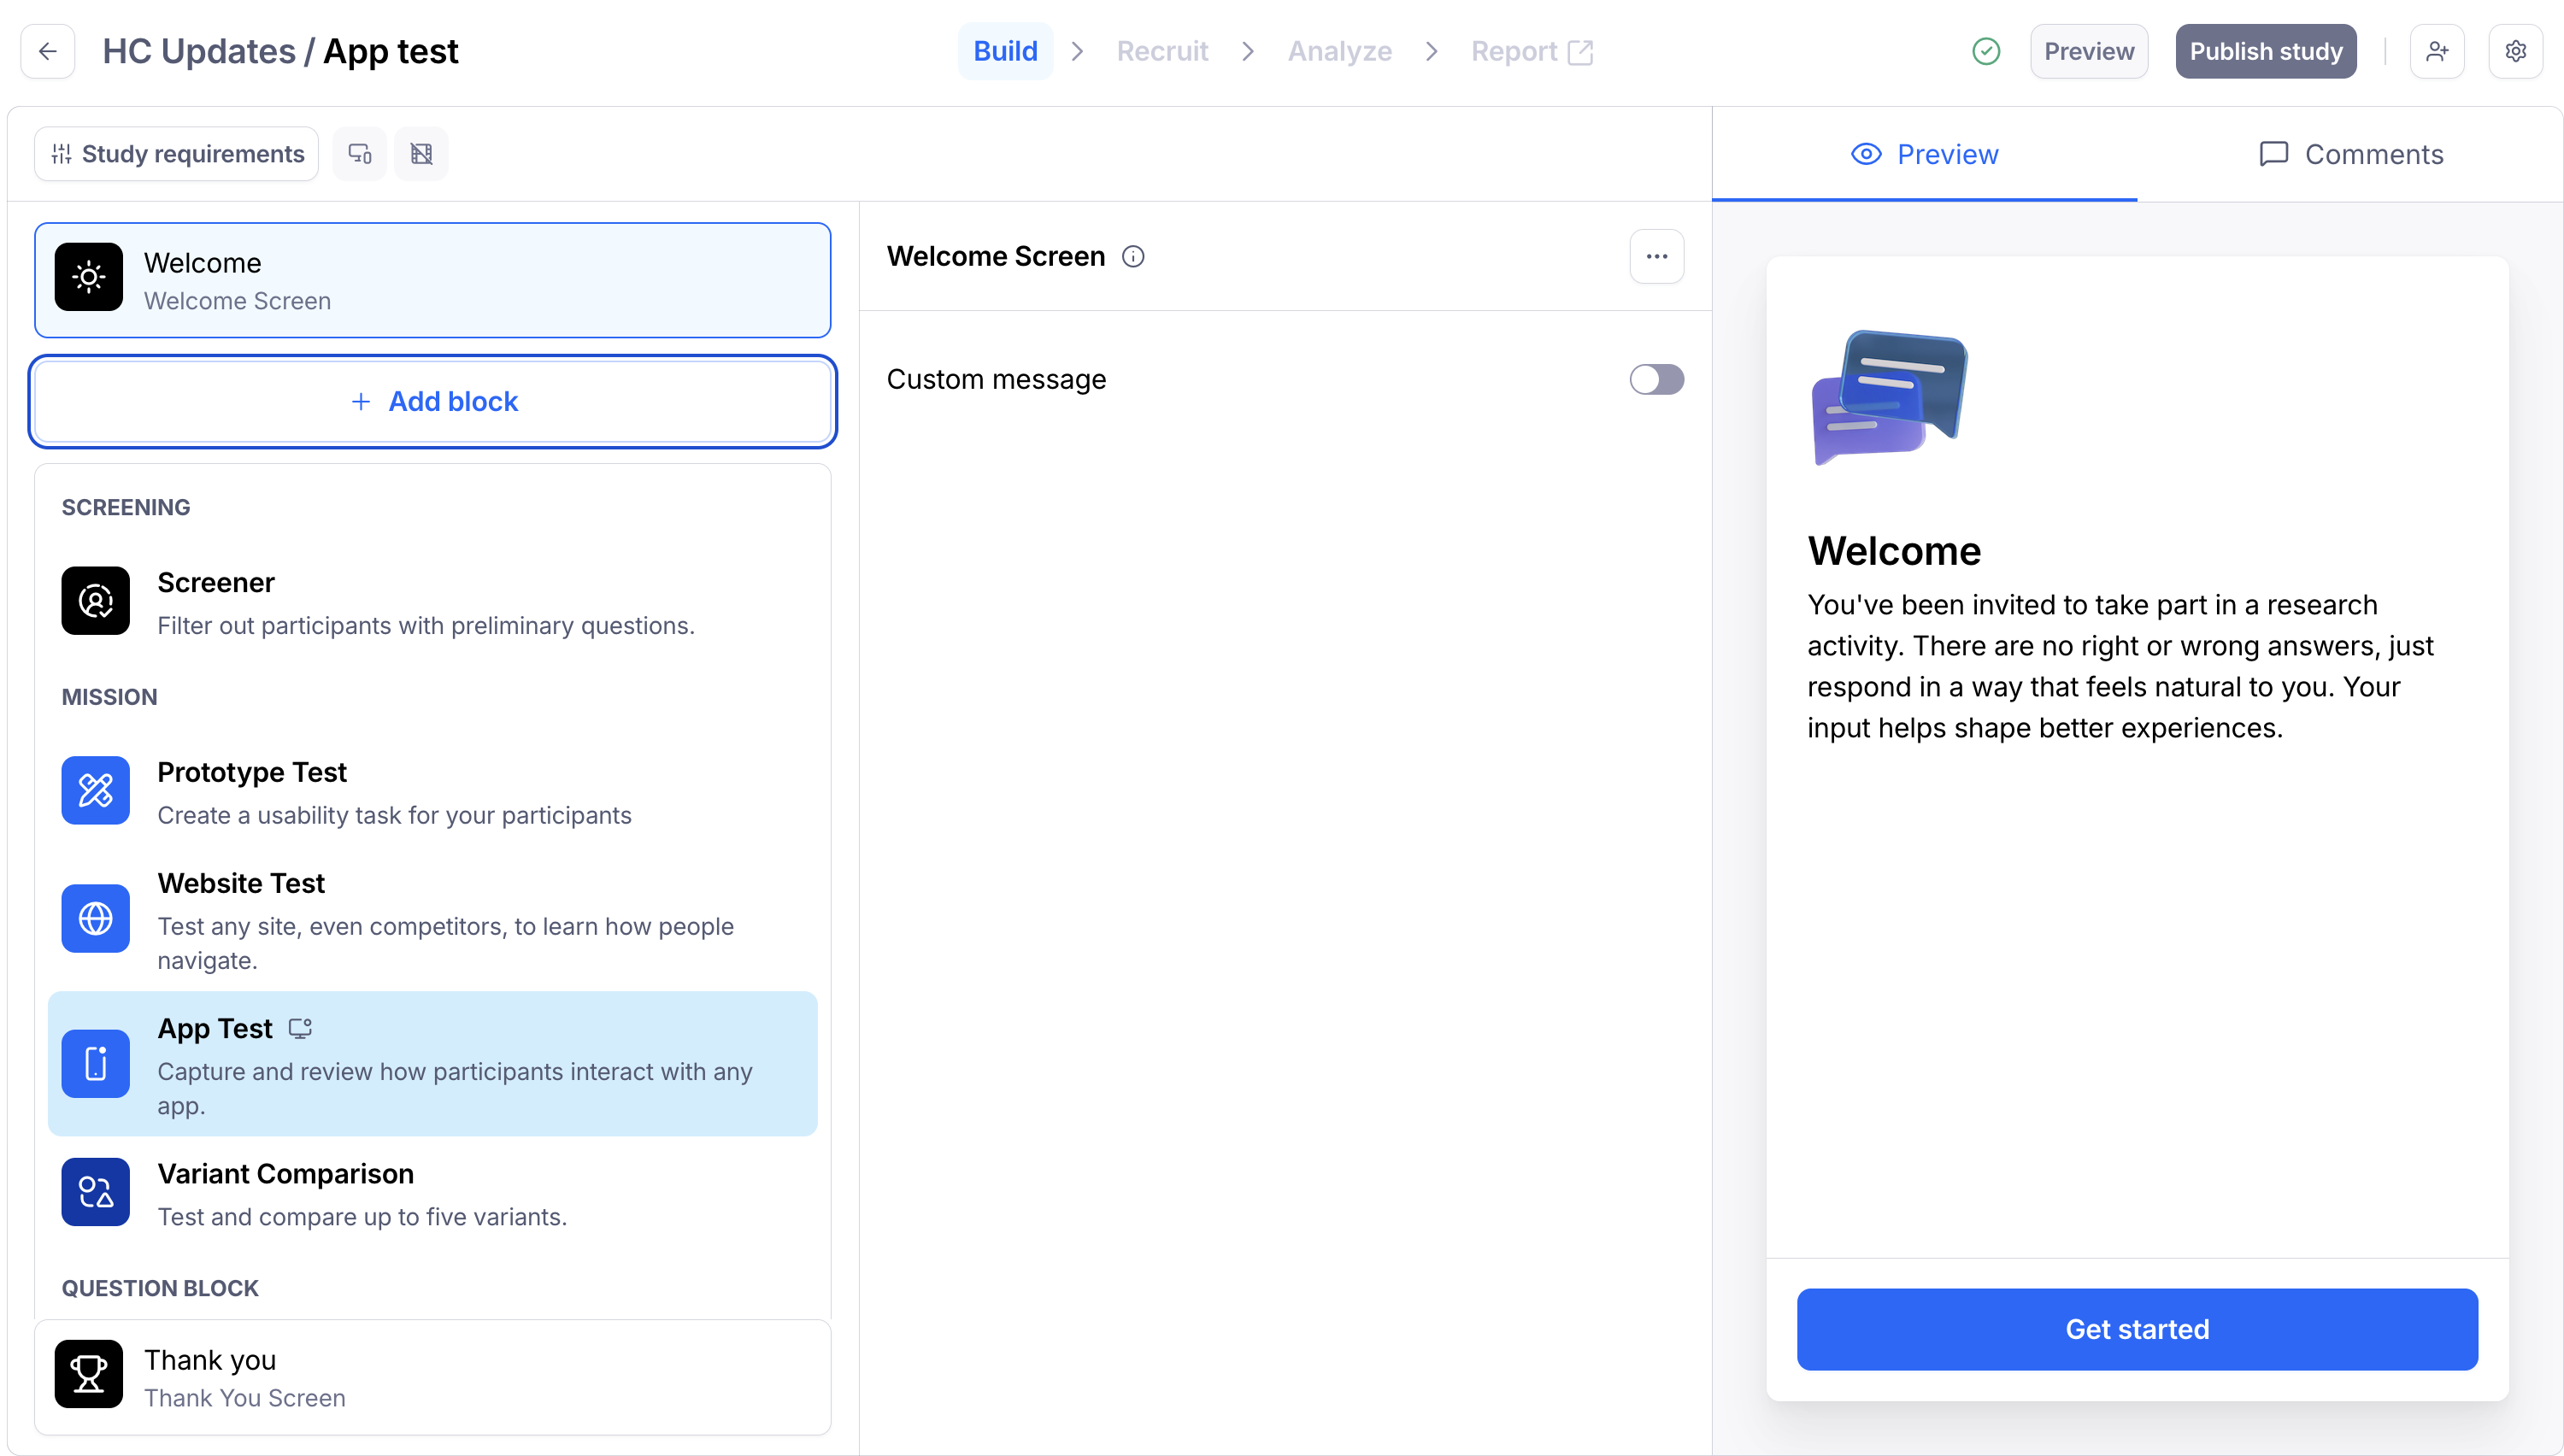Image resolution: width=2564 pixels, height=1456 pixels.
Task: Switch to the Build step
Action: click(1005, 51)
